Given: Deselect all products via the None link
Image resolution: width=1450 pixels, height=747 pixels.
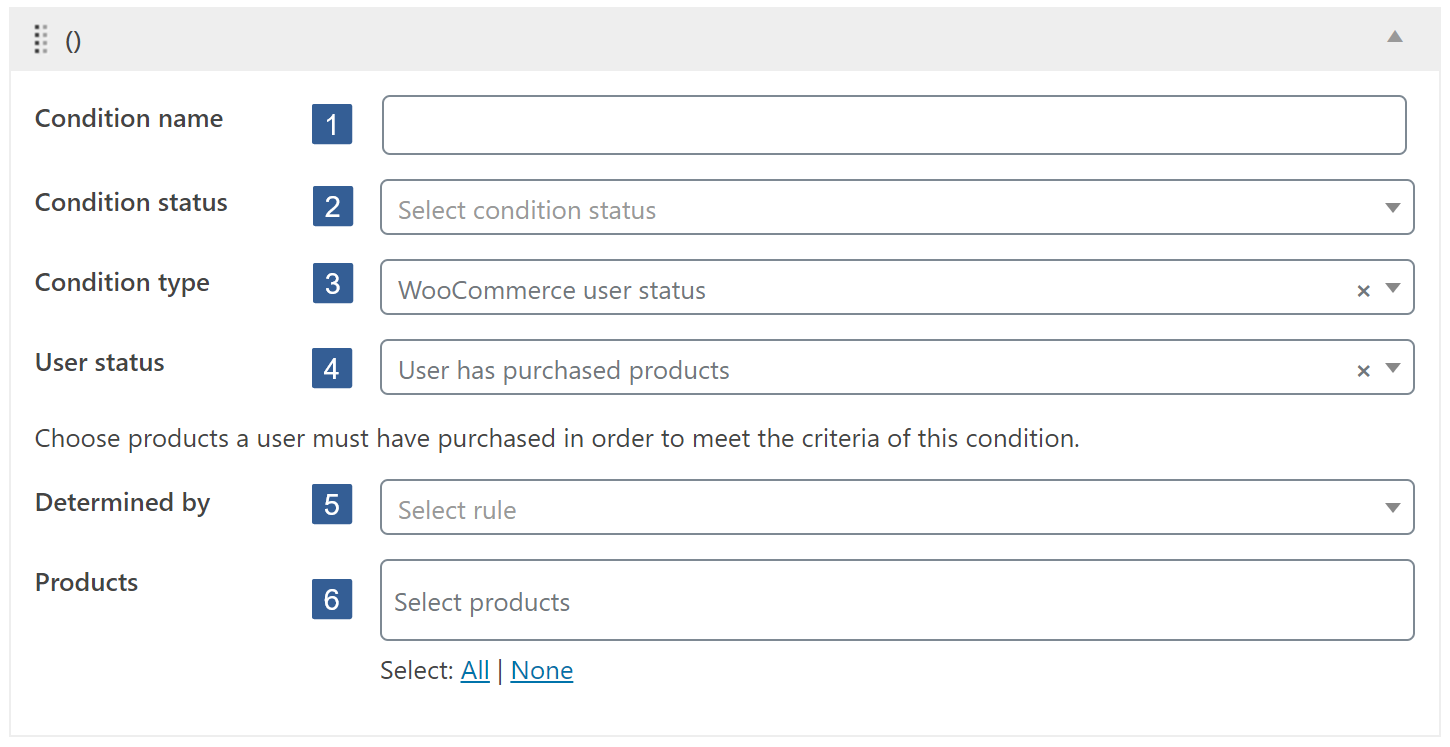Looking at the screenshot, I should pyautogui.click(x=541, y=670).
